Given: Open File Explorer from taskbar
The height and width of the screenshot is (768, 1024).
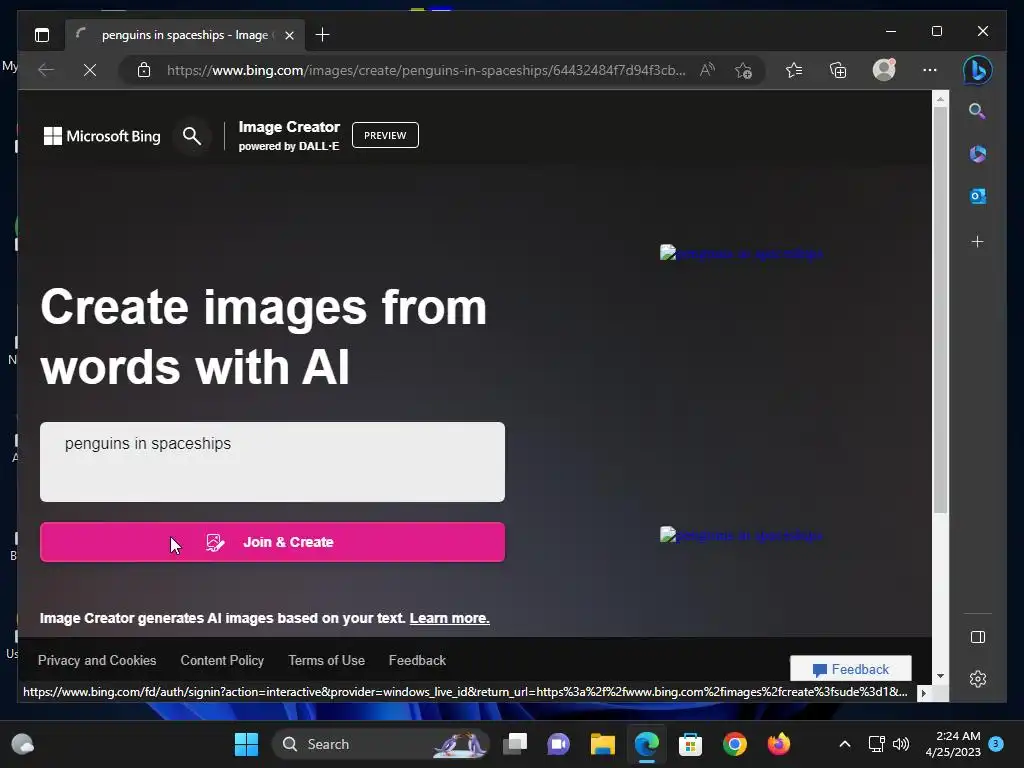Looking at the screenshot, I should click(603, 744).
